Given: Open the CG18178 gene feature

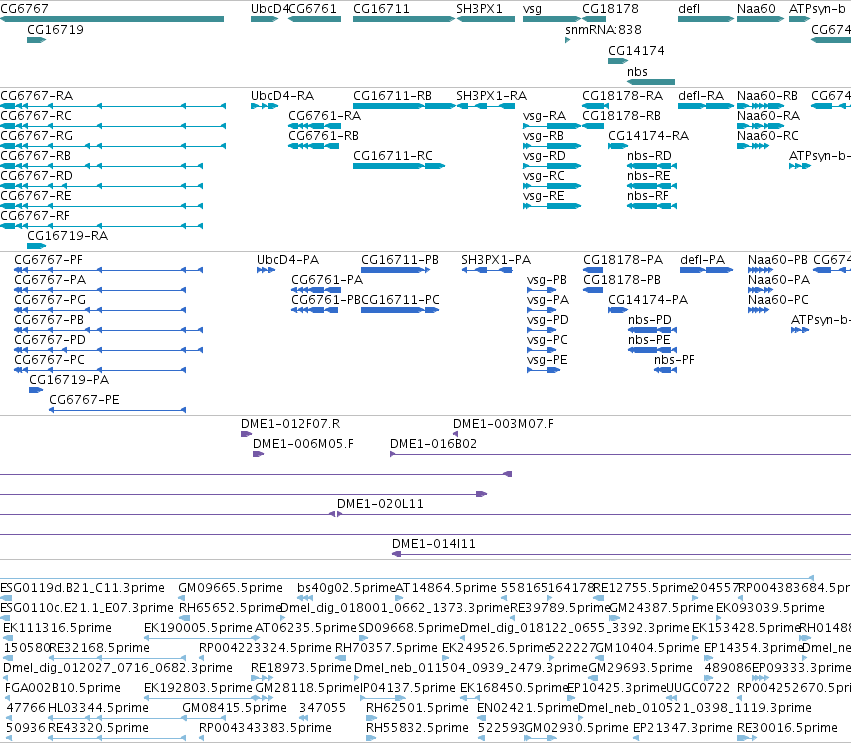Looking at the screenshot, I should (594, 19).
